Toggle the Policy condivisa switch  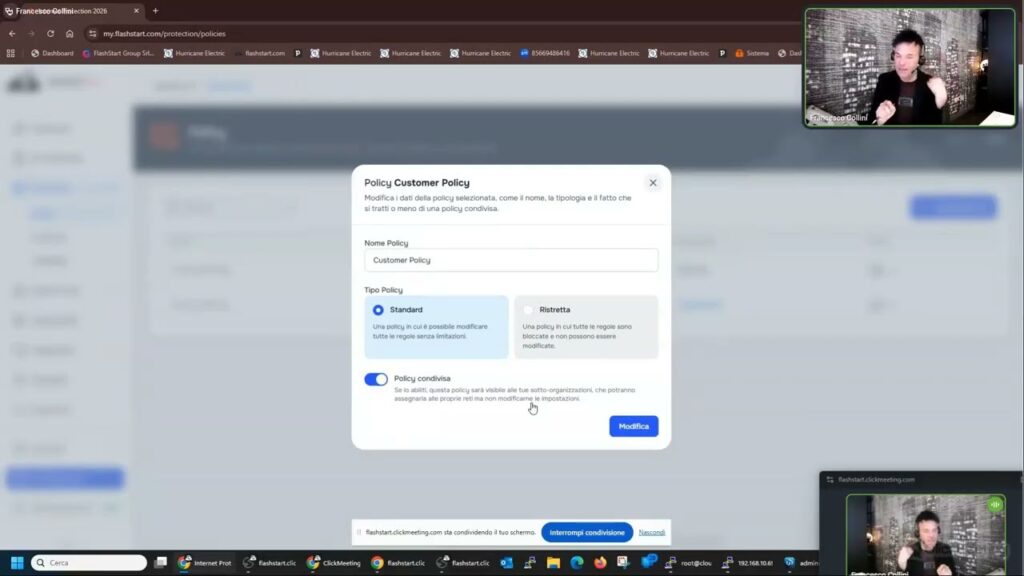[376, 379]
